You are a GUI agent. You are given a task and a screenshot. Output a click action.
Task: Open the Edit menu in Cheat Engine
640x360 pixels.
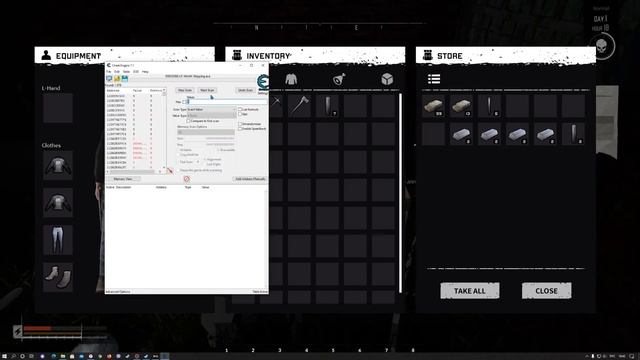click(x=117, y=71)
